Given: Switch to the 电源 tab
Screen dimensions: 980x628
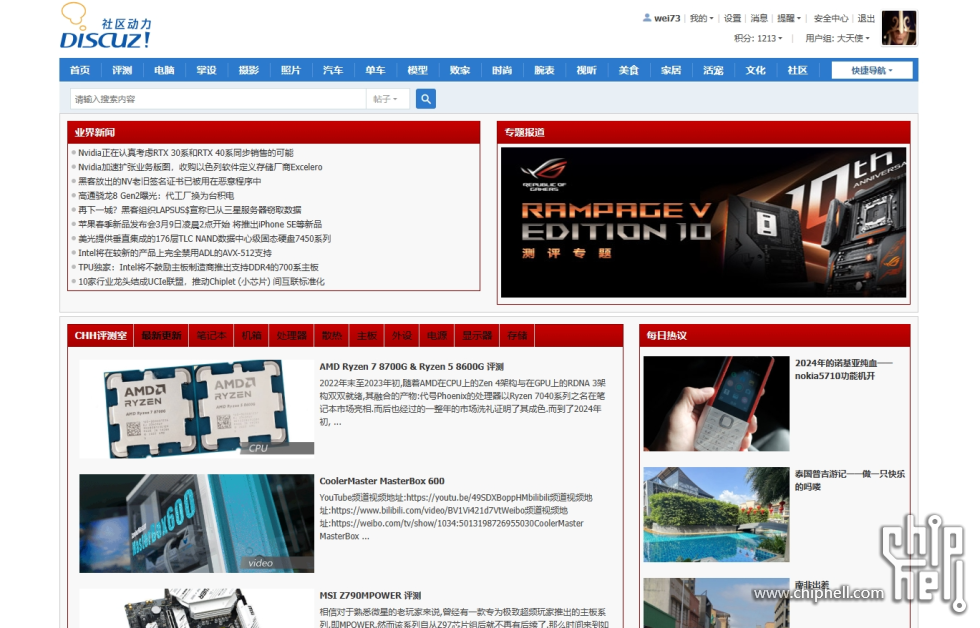Looking at the screenshot, I should click(437, 336).
